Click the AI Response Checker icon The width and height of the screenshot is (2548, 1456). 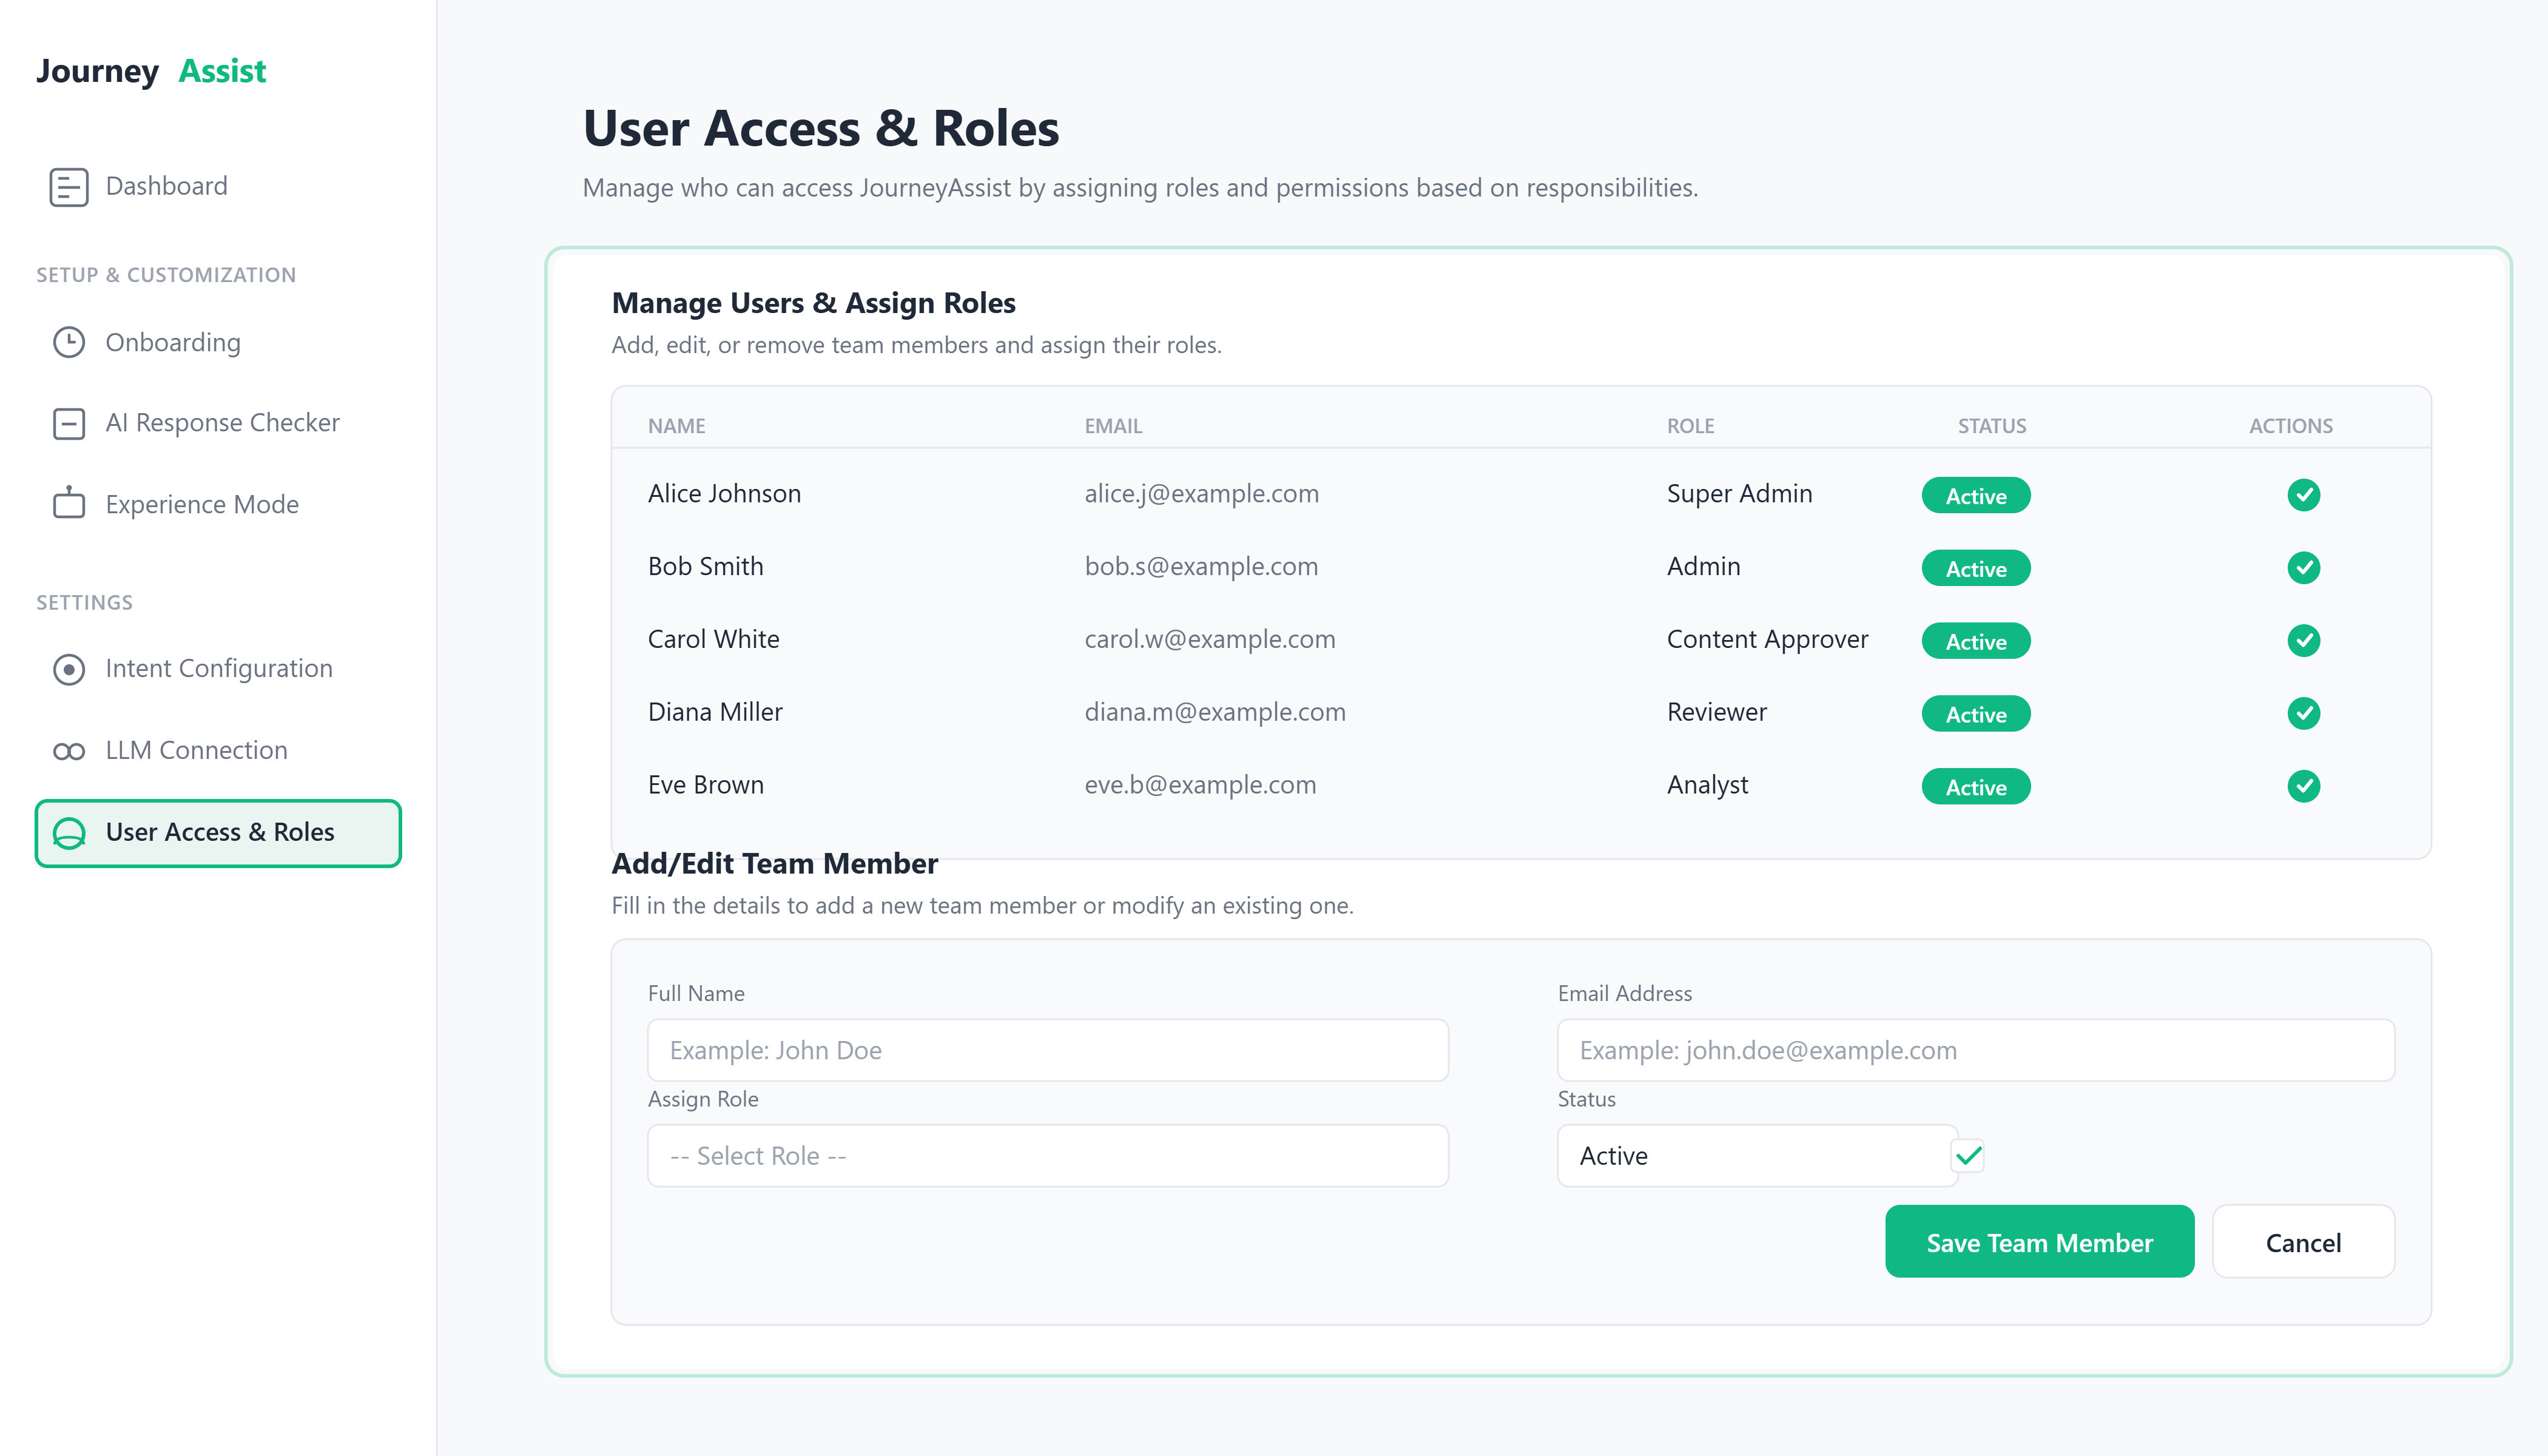69,424
